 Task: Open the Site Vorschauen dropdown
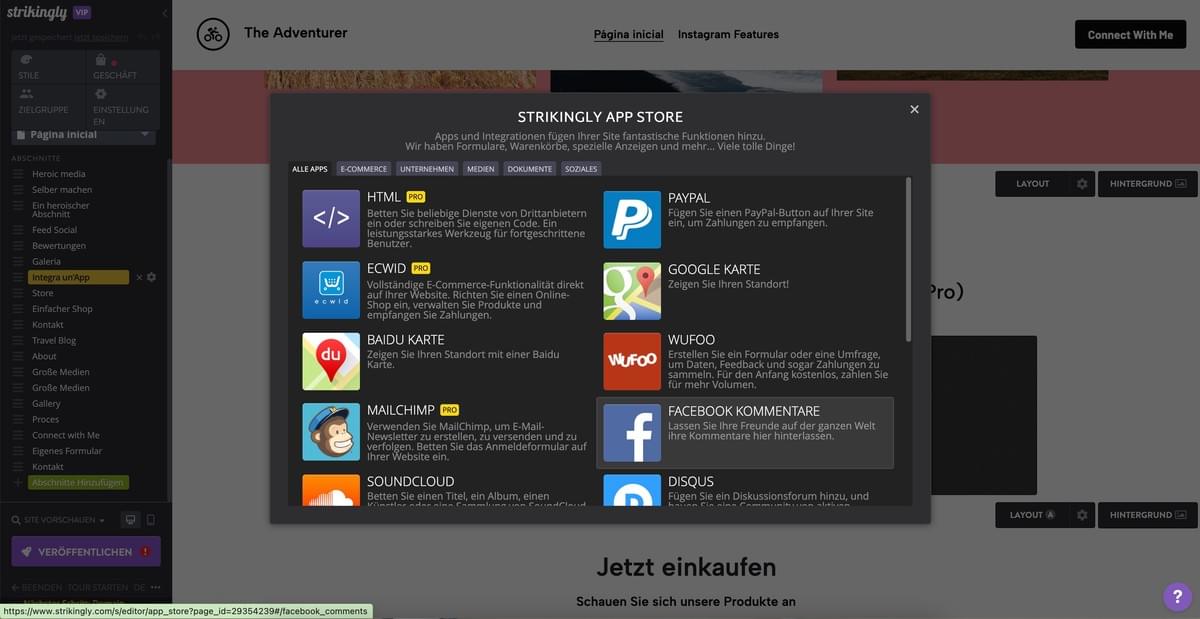59,520
